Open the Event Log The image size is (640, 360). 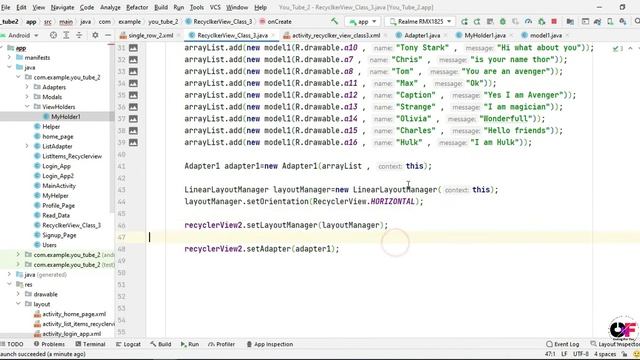coord(563,344)
